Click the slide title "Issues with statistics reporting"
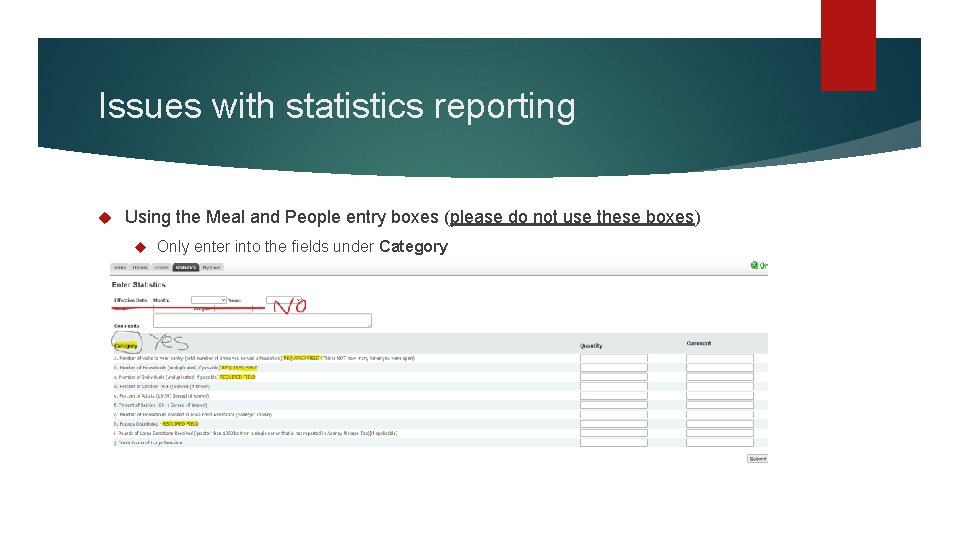The height and width of the screenshot is (540, 960). (x=337, y=106)
